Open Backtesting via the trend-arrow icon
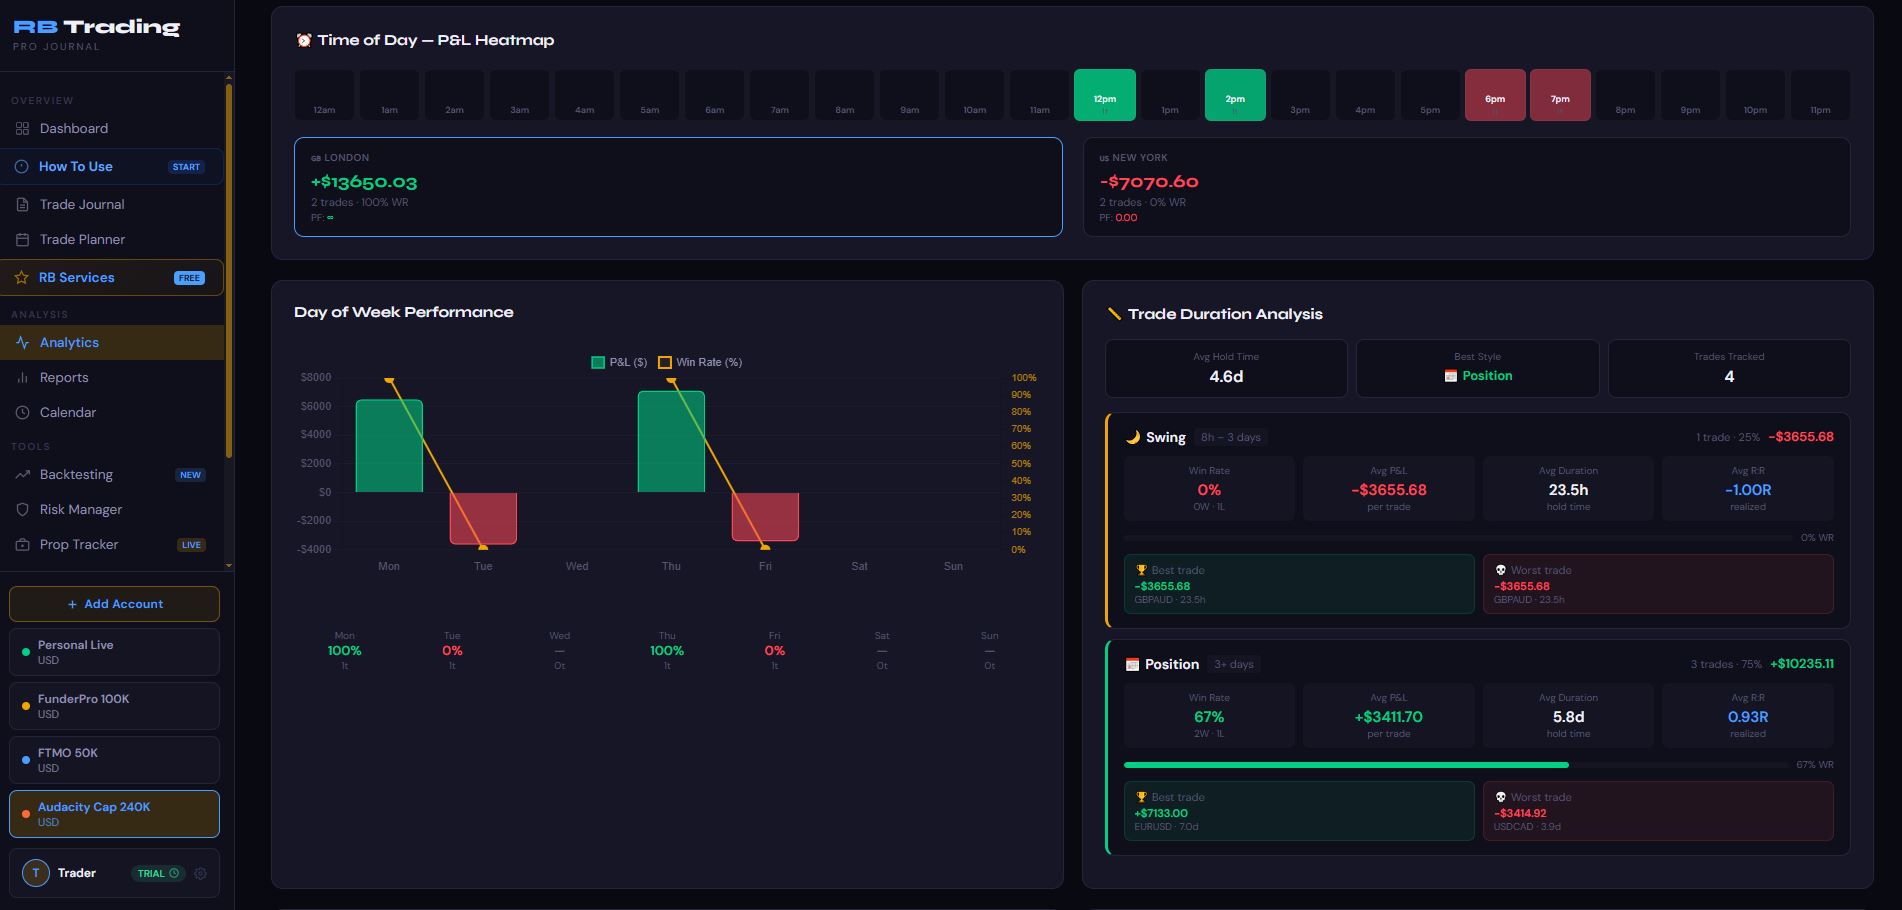 tap(22, 474)
